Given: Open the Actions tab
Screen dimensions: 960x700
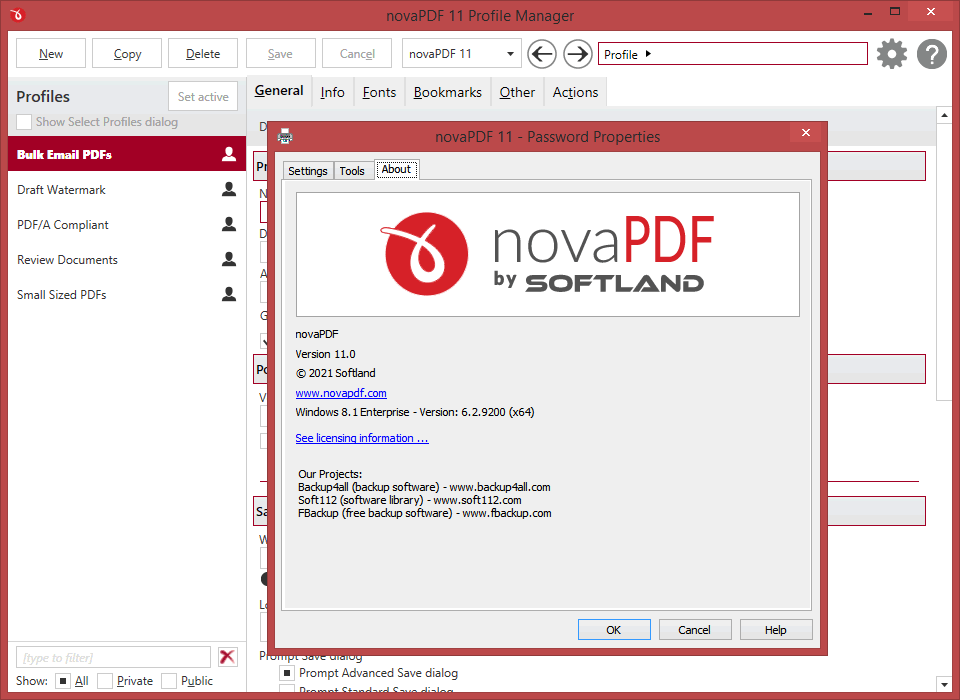Looking at the screenshot, I should coord(576,92).
